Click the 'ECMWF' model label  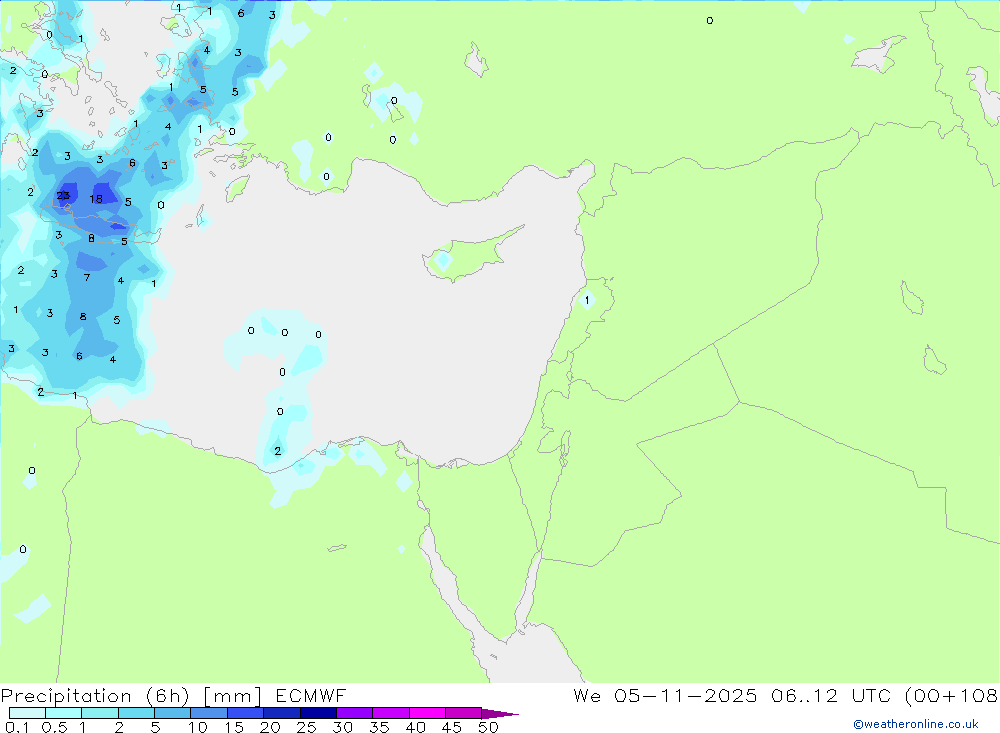click(x=311, y=695)
